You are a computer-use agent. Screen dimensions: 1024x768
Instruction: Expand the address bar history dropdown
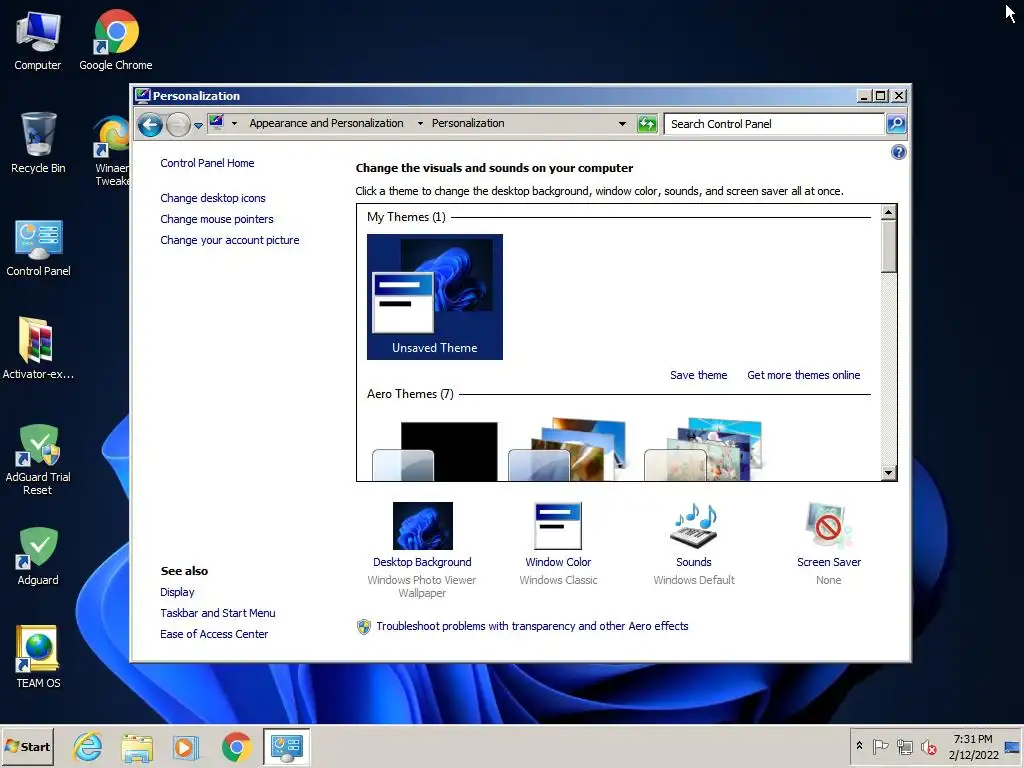(622, 123)
